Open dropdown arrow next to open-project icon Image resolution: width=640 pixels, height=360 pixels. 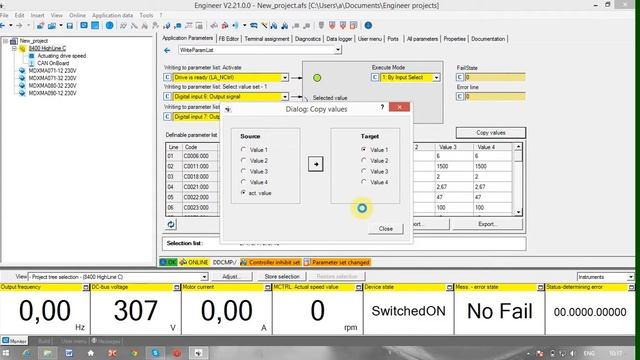[61, 26]
